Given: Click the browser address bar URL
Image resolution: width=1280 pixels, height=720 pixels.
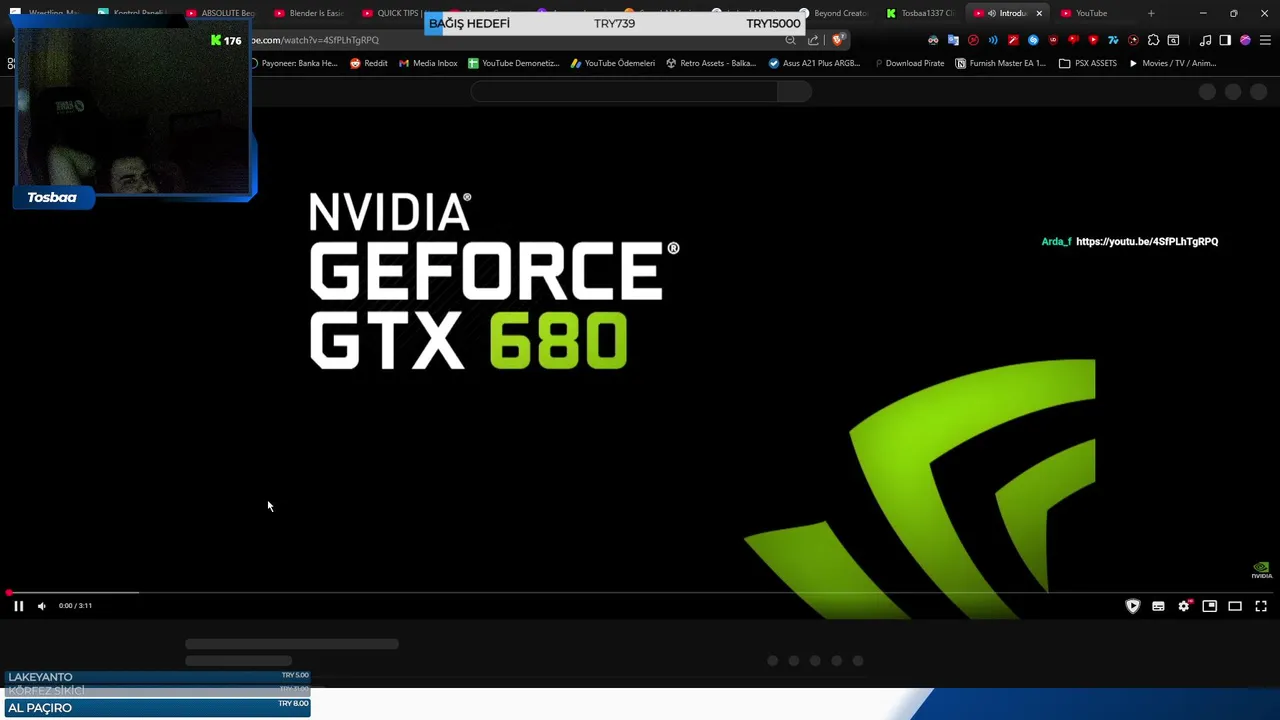Looking at the screenshot, I should pyautogui.click(x=314, y=40).
